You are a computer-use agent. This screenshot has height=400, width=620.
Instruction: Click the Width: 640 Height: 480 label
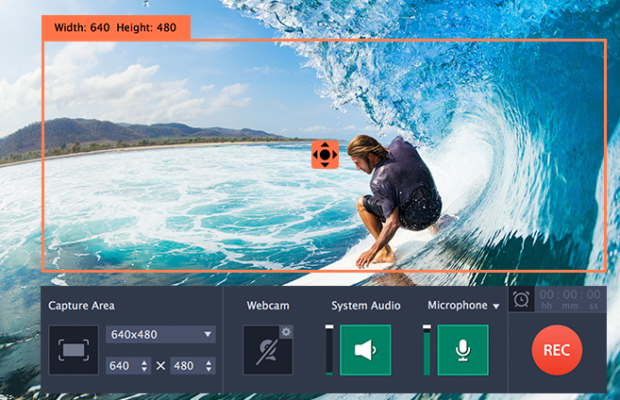(115, 28)
